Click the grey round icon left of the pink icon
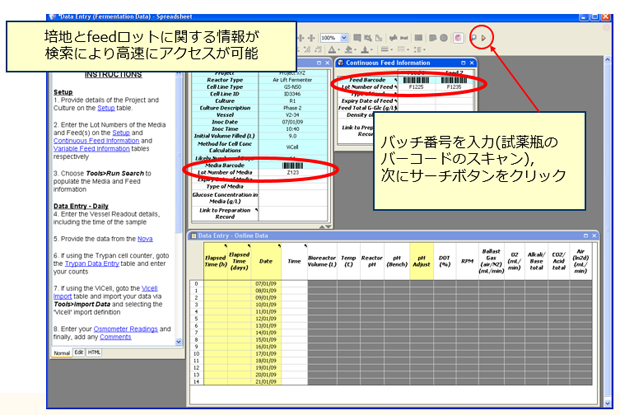 [444, 38]
